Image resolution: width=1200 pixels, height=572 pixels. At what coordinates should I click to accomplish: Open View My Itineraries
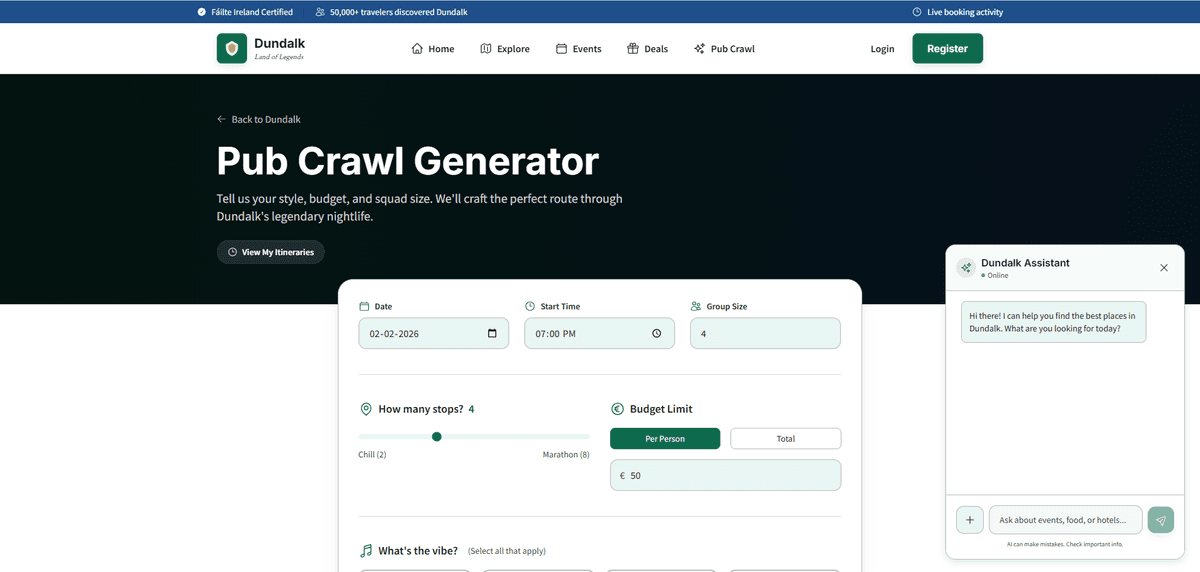tap(271, 252)
